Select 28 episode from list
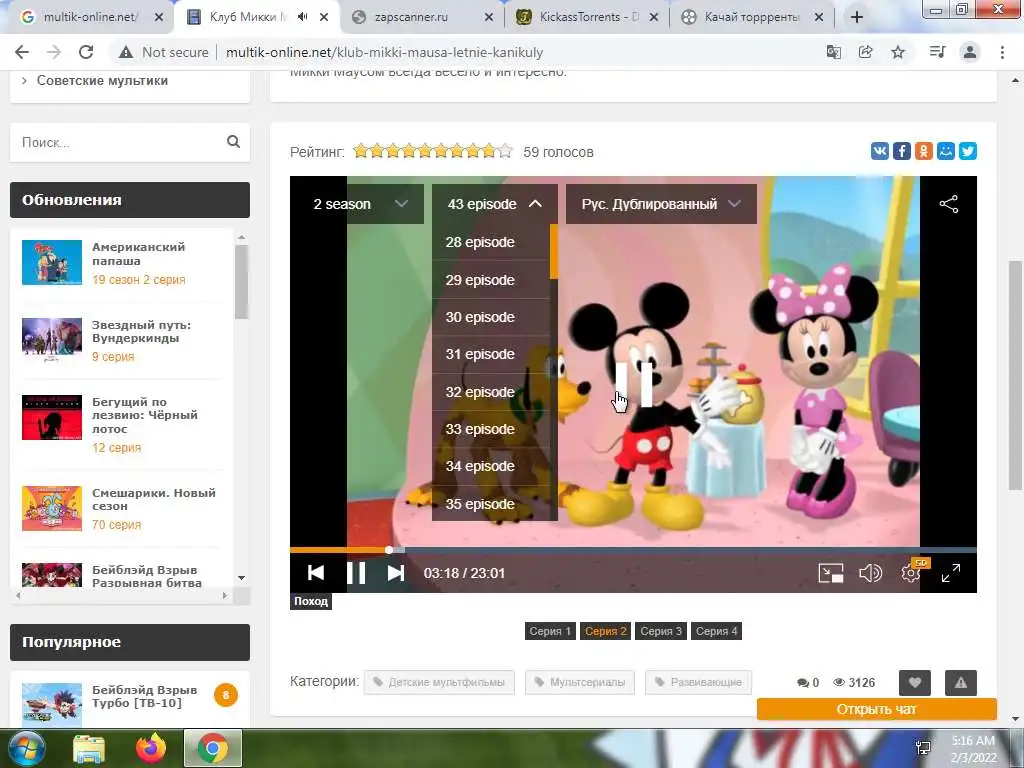1024x768 pixels. click(x=490, y=242)
